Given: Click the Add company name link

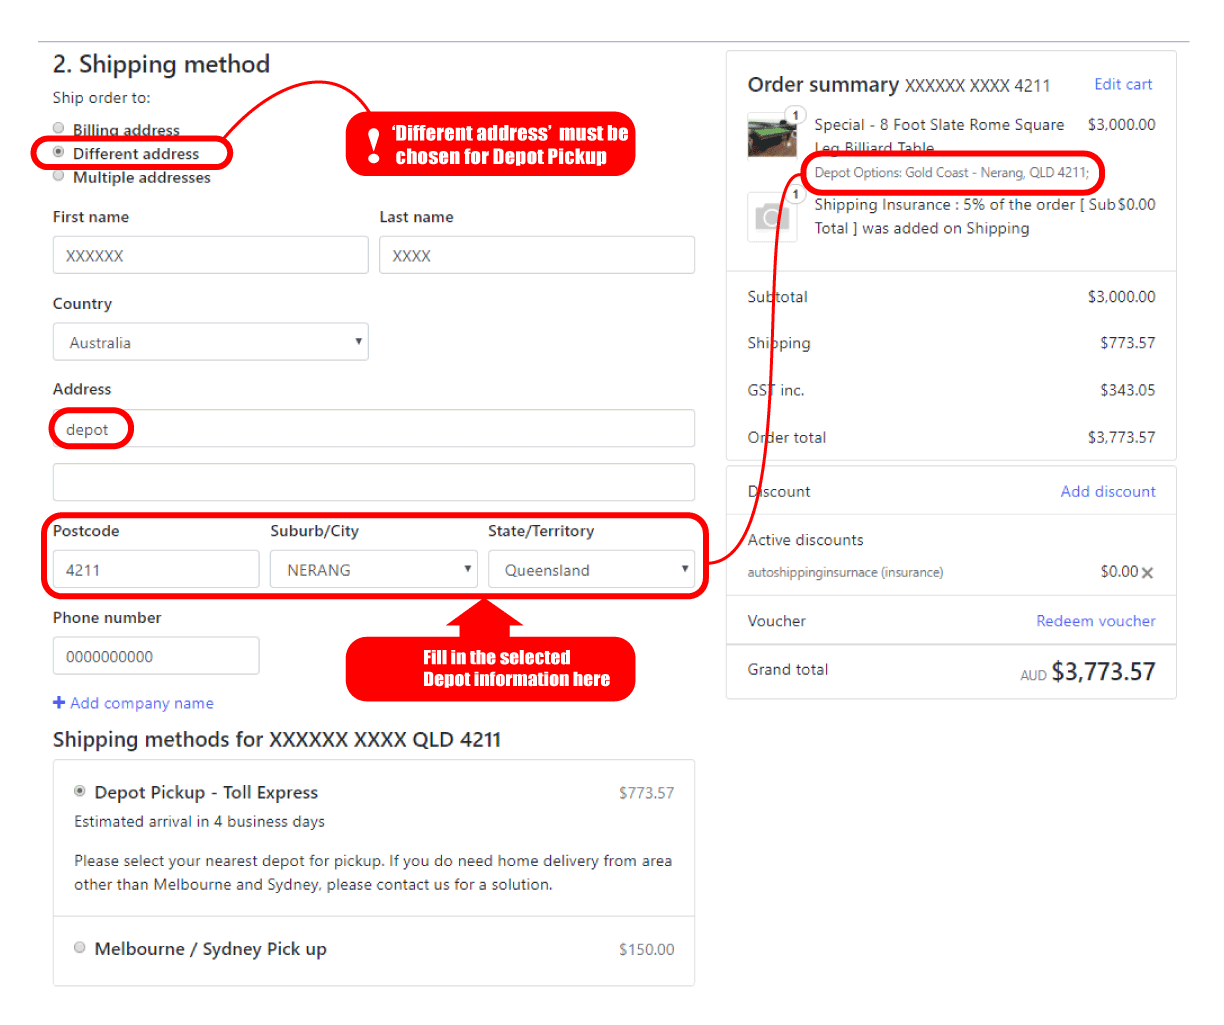Looking at the screenshot, I should 141,703.
